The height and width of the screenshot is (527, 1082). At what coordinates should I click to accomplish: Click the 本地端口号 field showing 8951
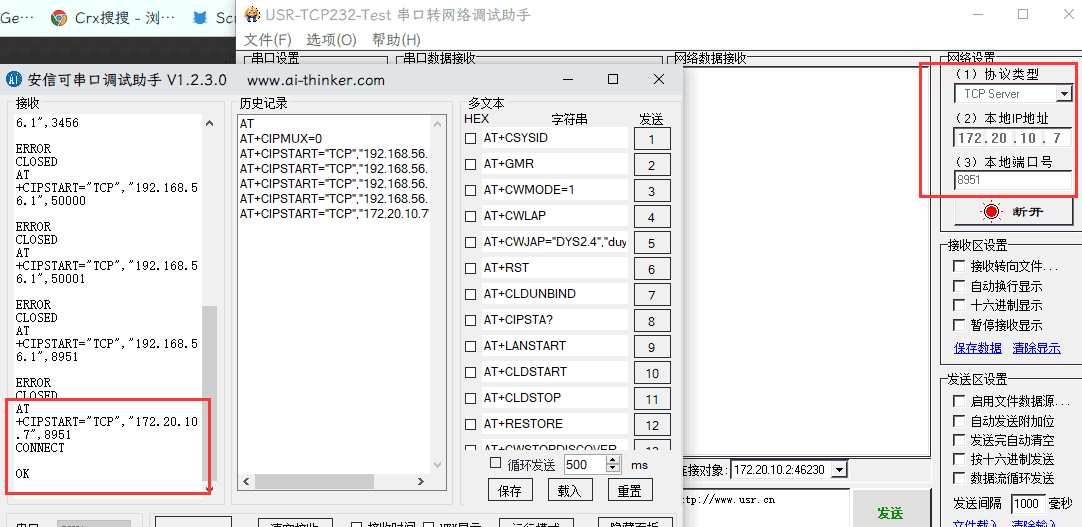pyautogui.click(x=1012, y=180)
